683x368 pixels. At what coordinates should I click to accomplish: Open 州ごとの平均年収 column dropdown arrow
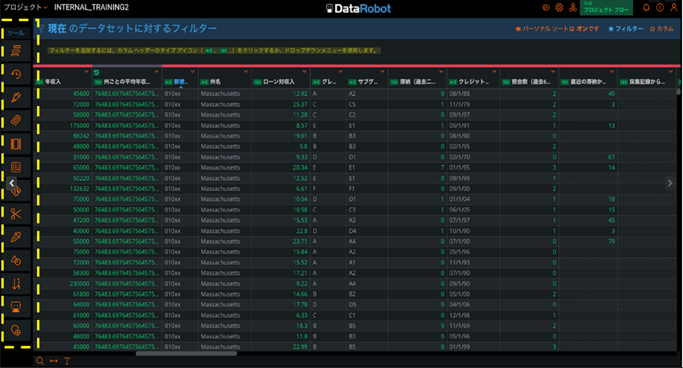point(156,71)
